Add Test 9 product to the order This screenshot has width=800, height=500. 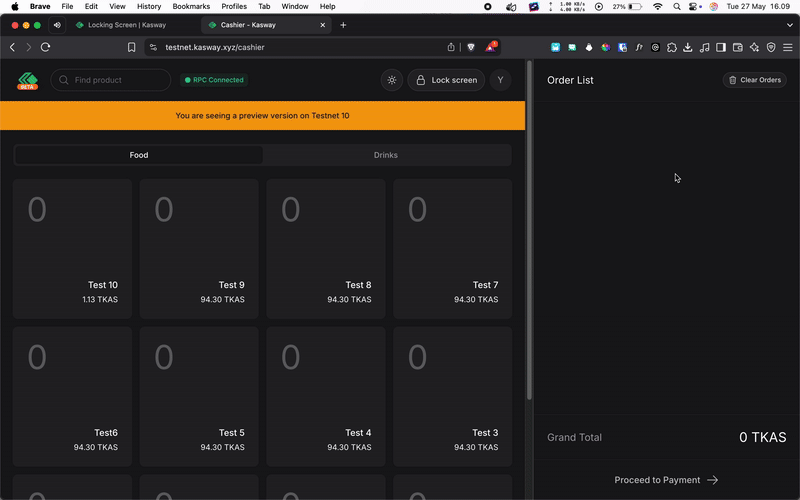pyautogui.click(x=199, y=249)
